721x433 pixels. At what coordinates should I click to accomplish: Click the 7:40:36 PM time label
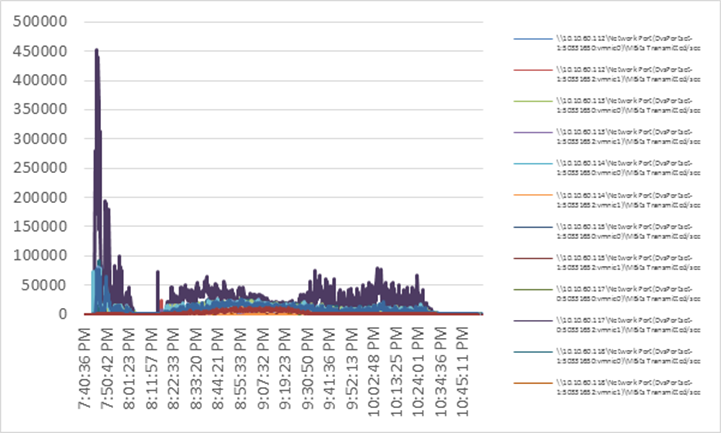tap(84, 368)
